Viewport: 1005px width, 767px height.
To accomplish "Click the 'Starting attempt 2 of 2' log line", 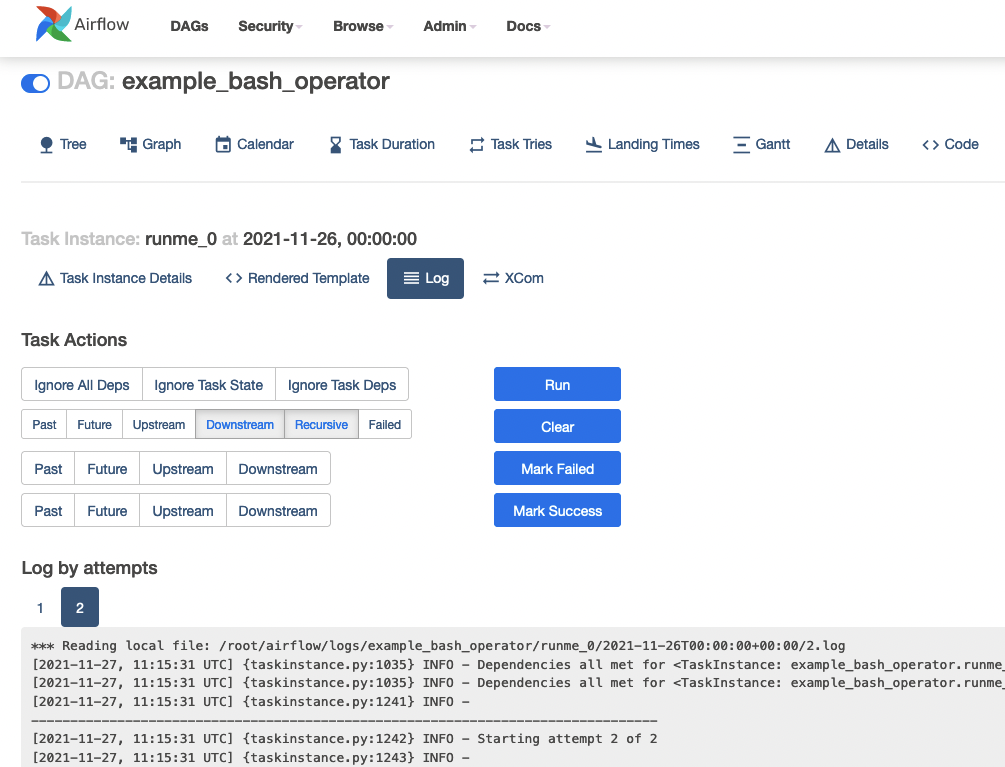I will [345, 739].
